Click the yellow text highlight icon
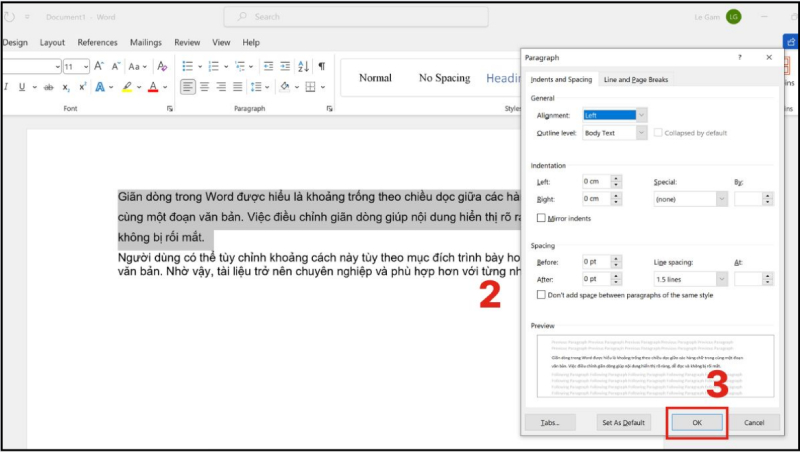 click(129, 87)
